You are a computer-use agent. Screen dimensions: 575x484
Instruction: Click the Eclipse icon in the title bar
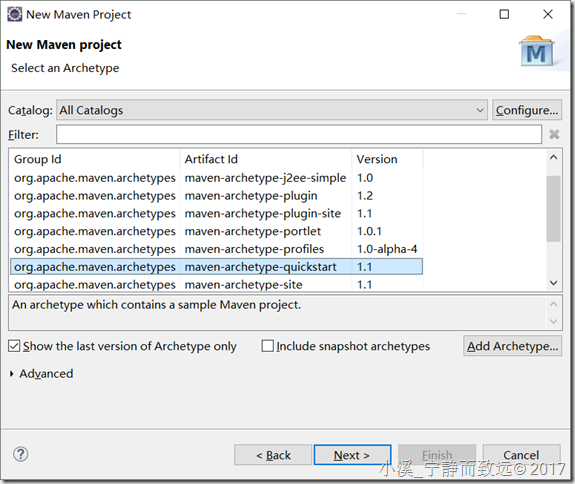tap(15, 14)
